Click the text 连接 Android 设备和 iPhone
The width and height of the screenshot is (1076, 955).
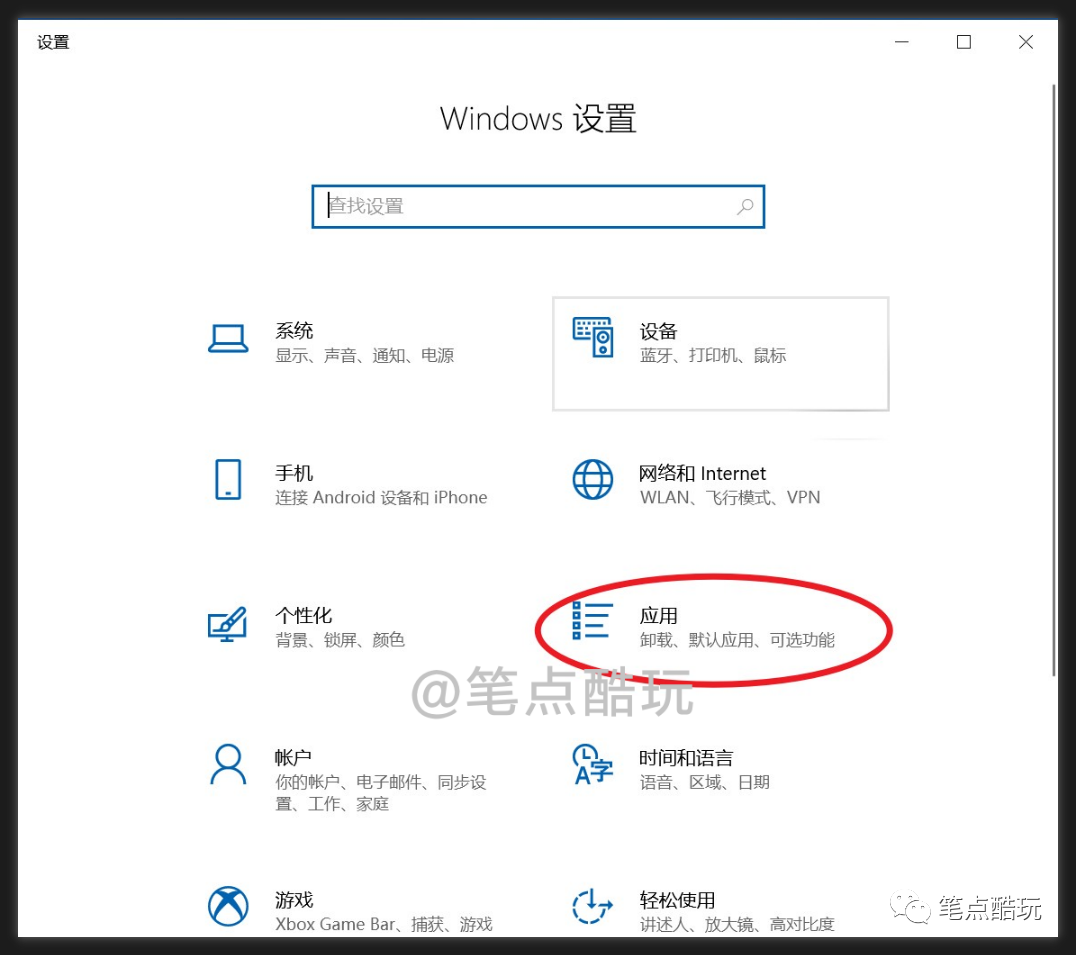(x=381, y=497)
